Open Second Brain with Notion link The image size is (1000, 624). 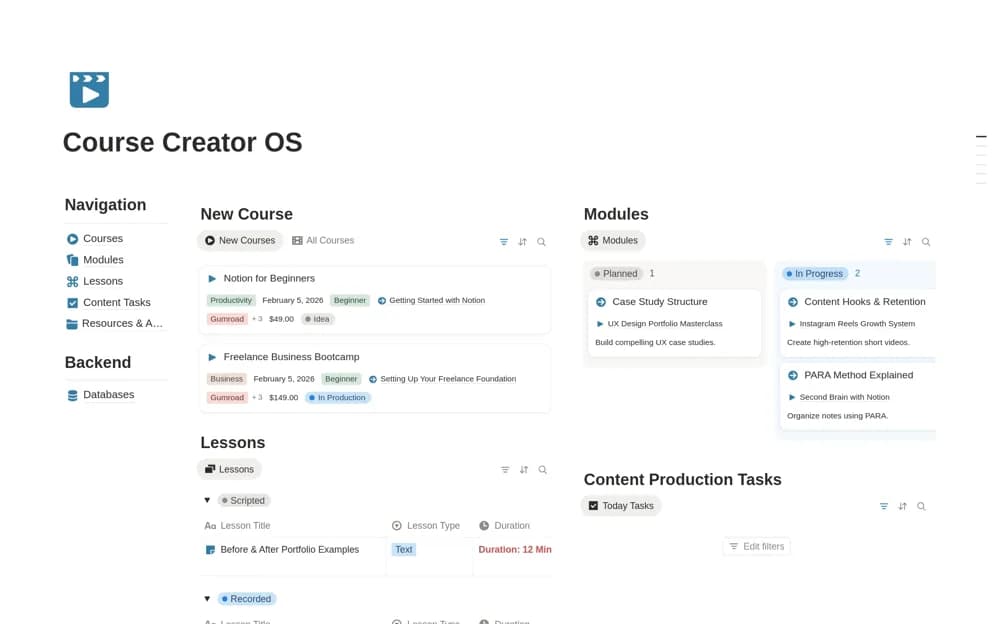[x=839, y=397]
